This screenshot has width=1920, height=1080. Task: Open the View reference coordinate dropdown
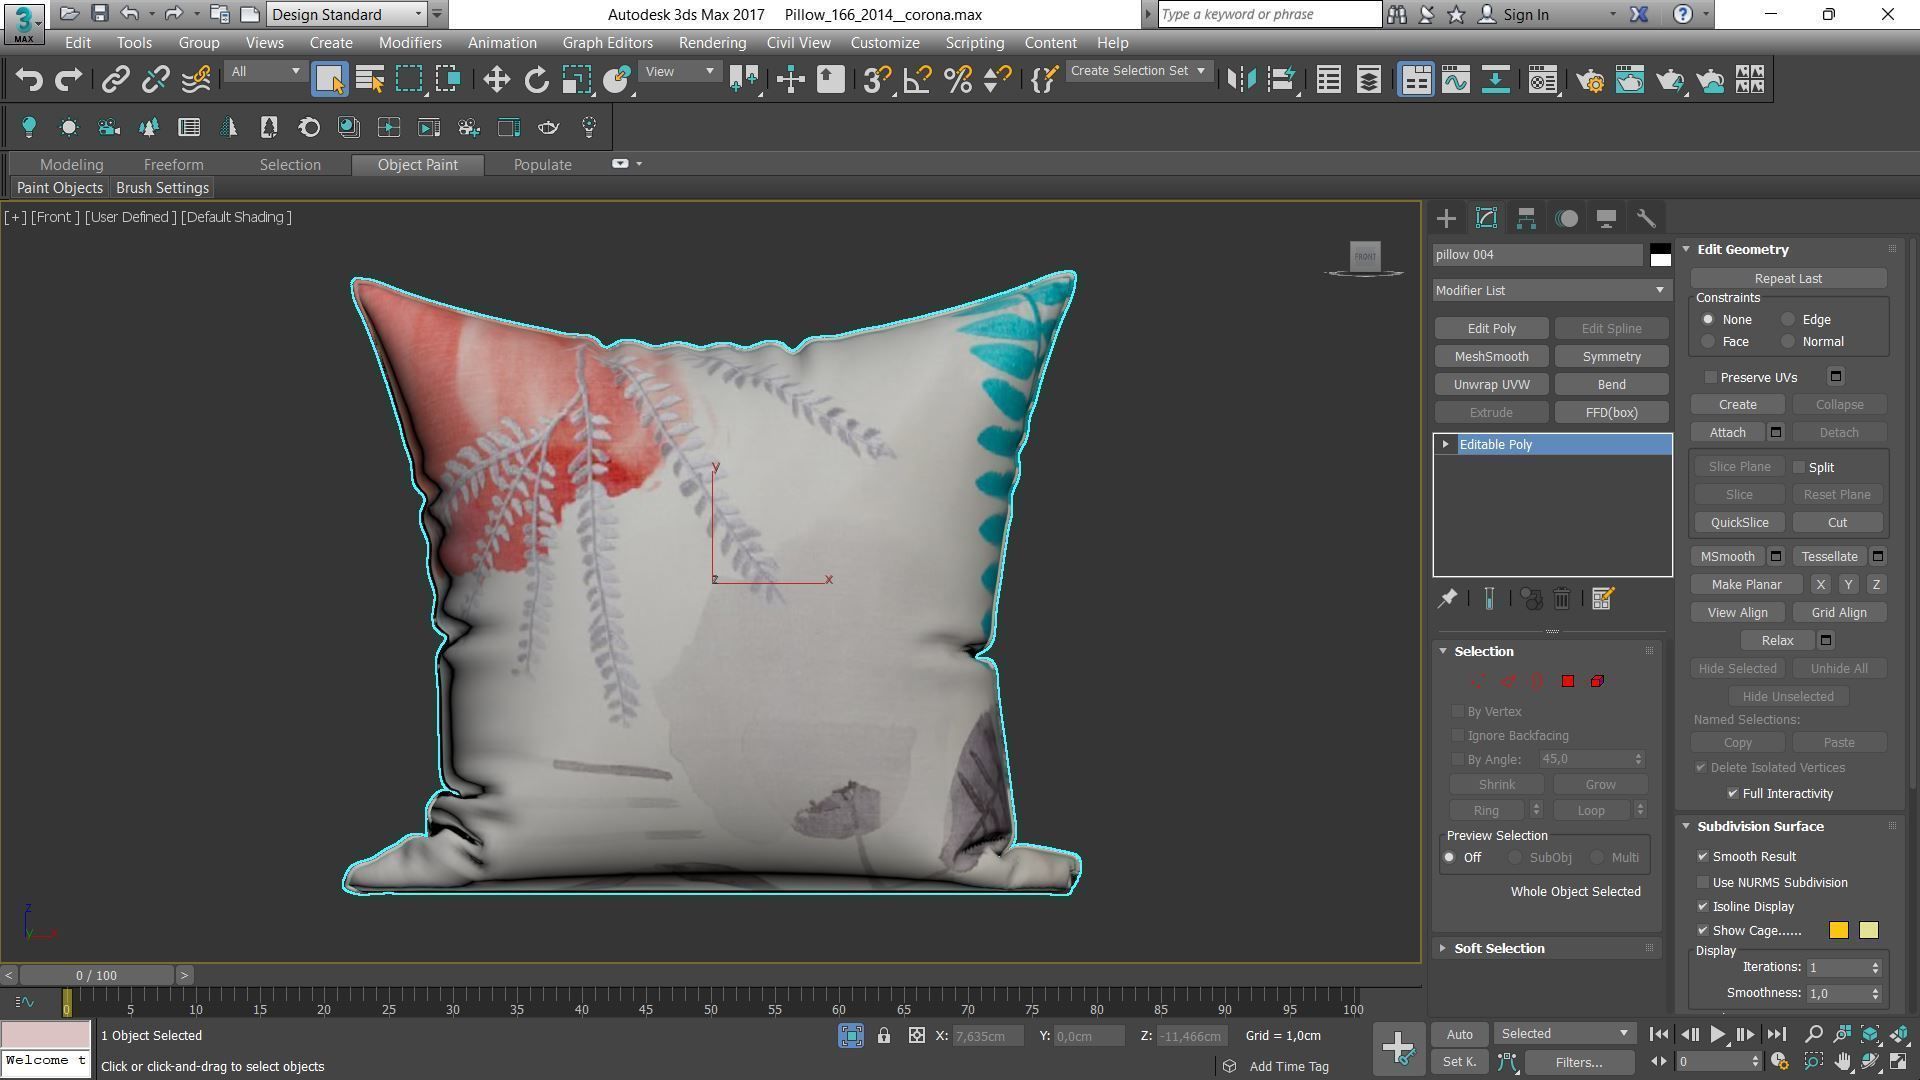click(x=680, y=71)
